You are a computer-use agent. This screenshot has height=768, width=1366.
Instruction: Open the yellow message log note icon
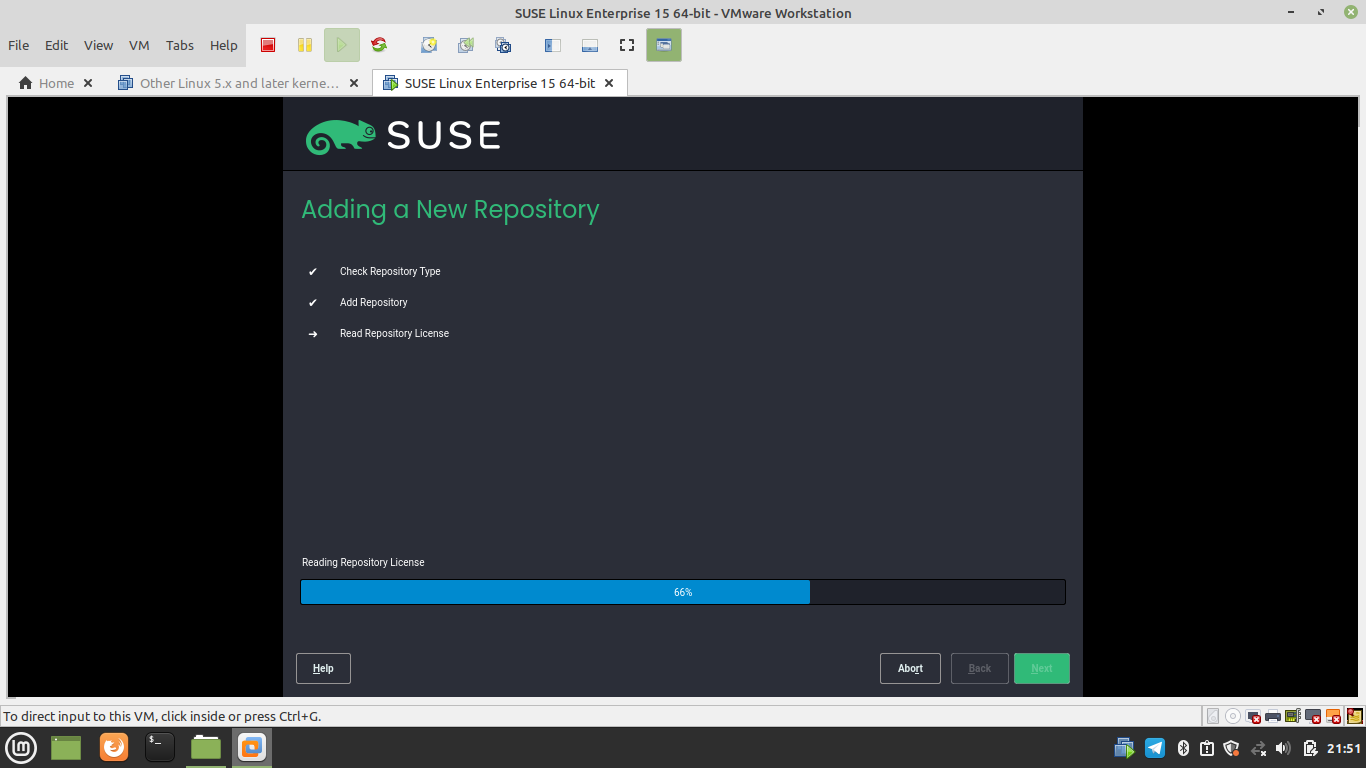click(x=1355, y=716)
